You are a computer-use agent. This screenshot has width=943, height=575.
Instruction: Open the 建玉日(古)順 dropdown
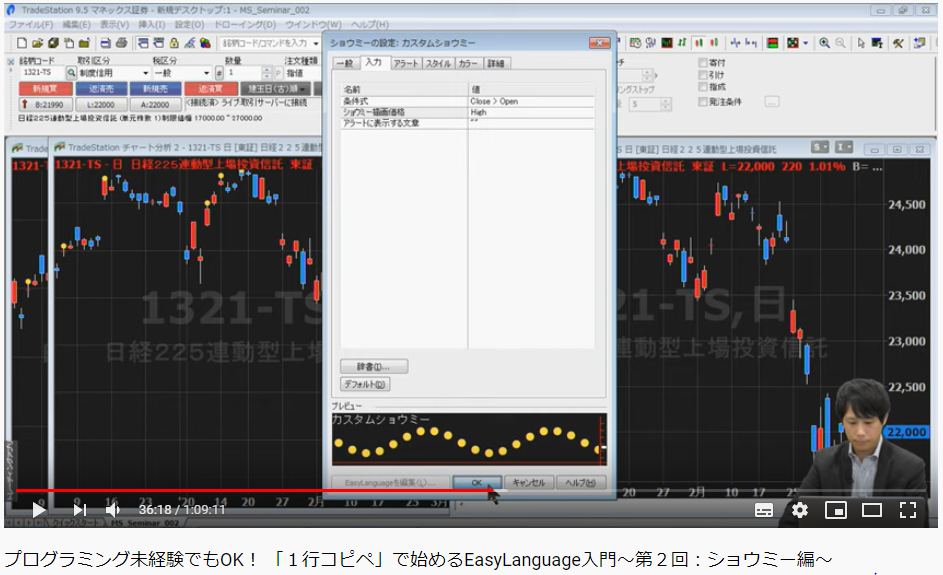[x=275, y=88]
